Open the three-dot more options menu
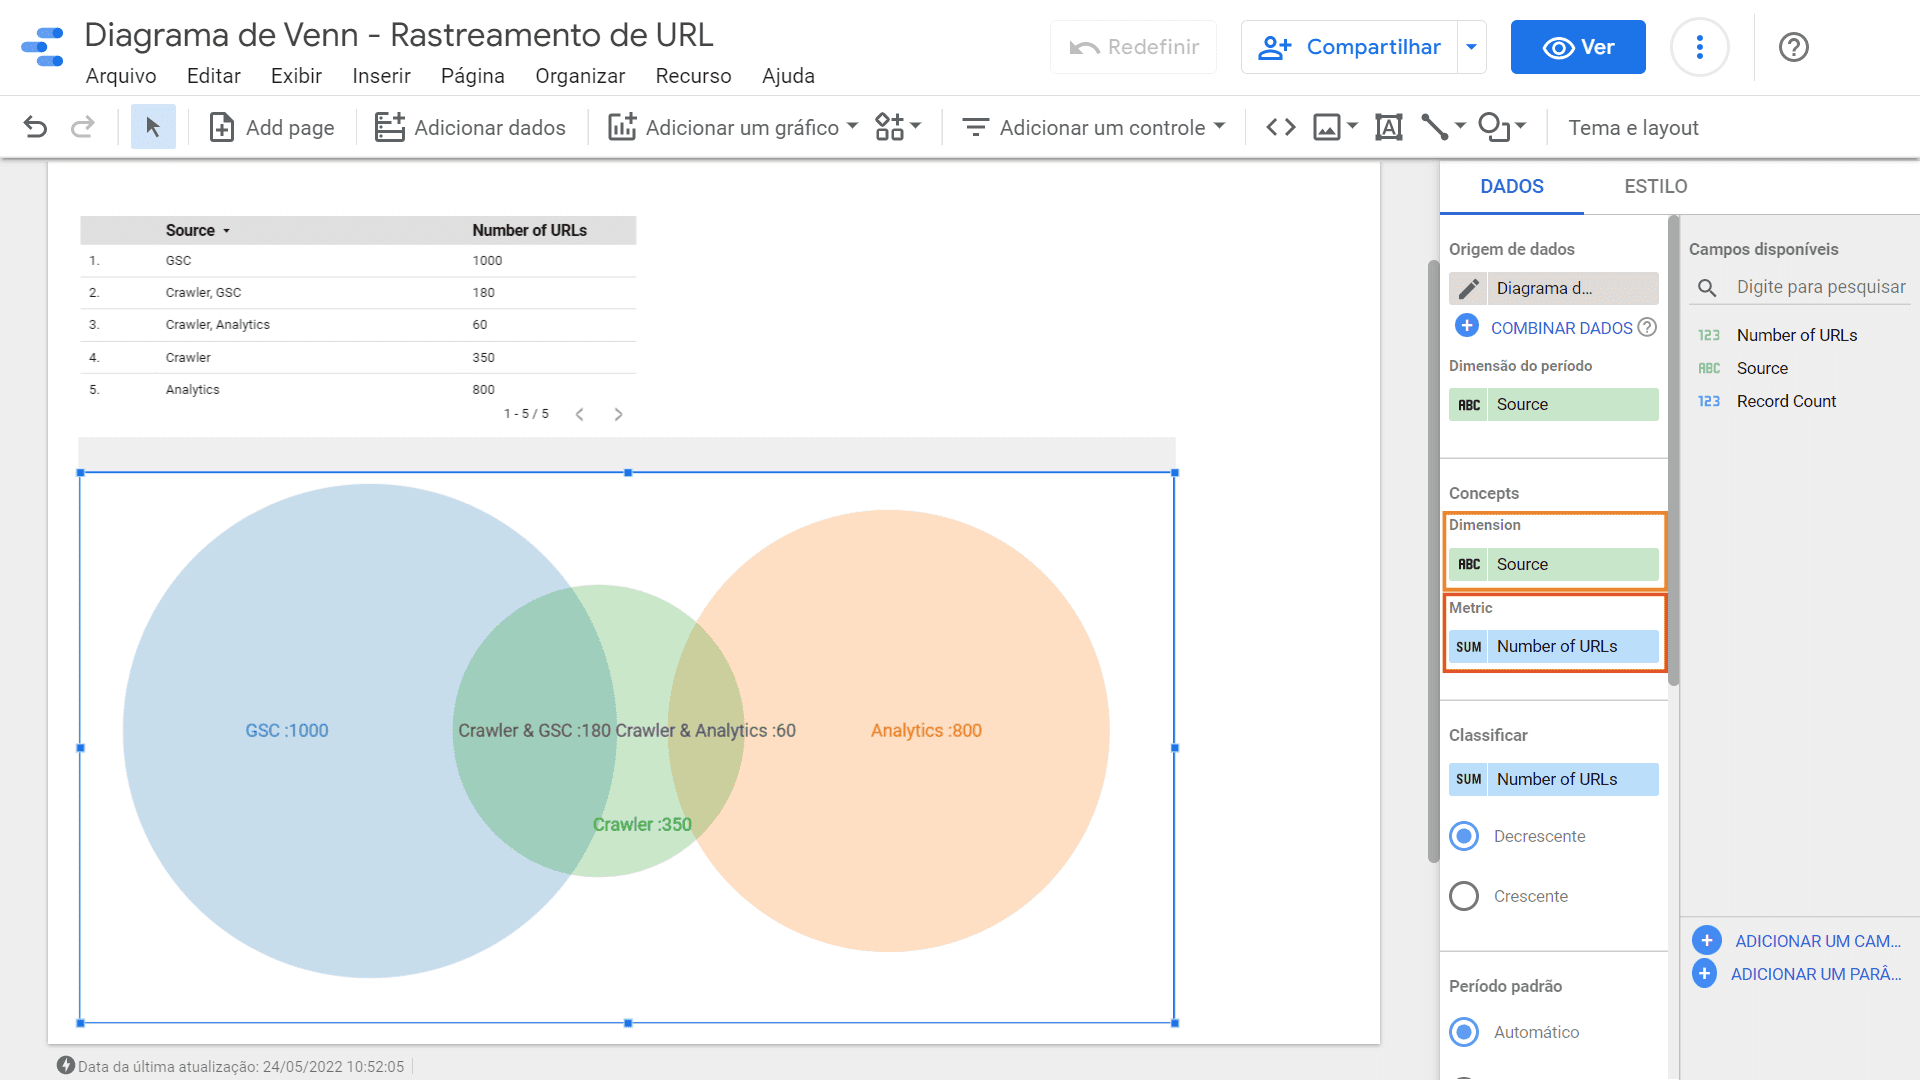Screen dimensions: 1920x1080 pyautogui.click(x=1699, y=47)
